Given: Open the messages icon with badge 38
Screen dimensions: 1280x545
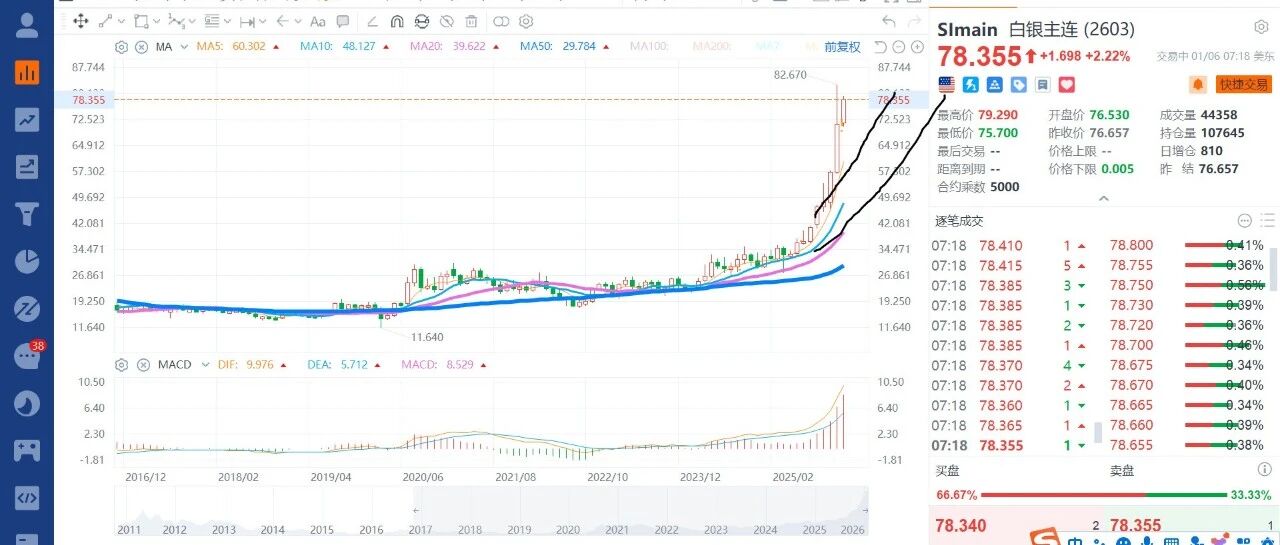Looking at the screenshot, I should pos(27,356).
